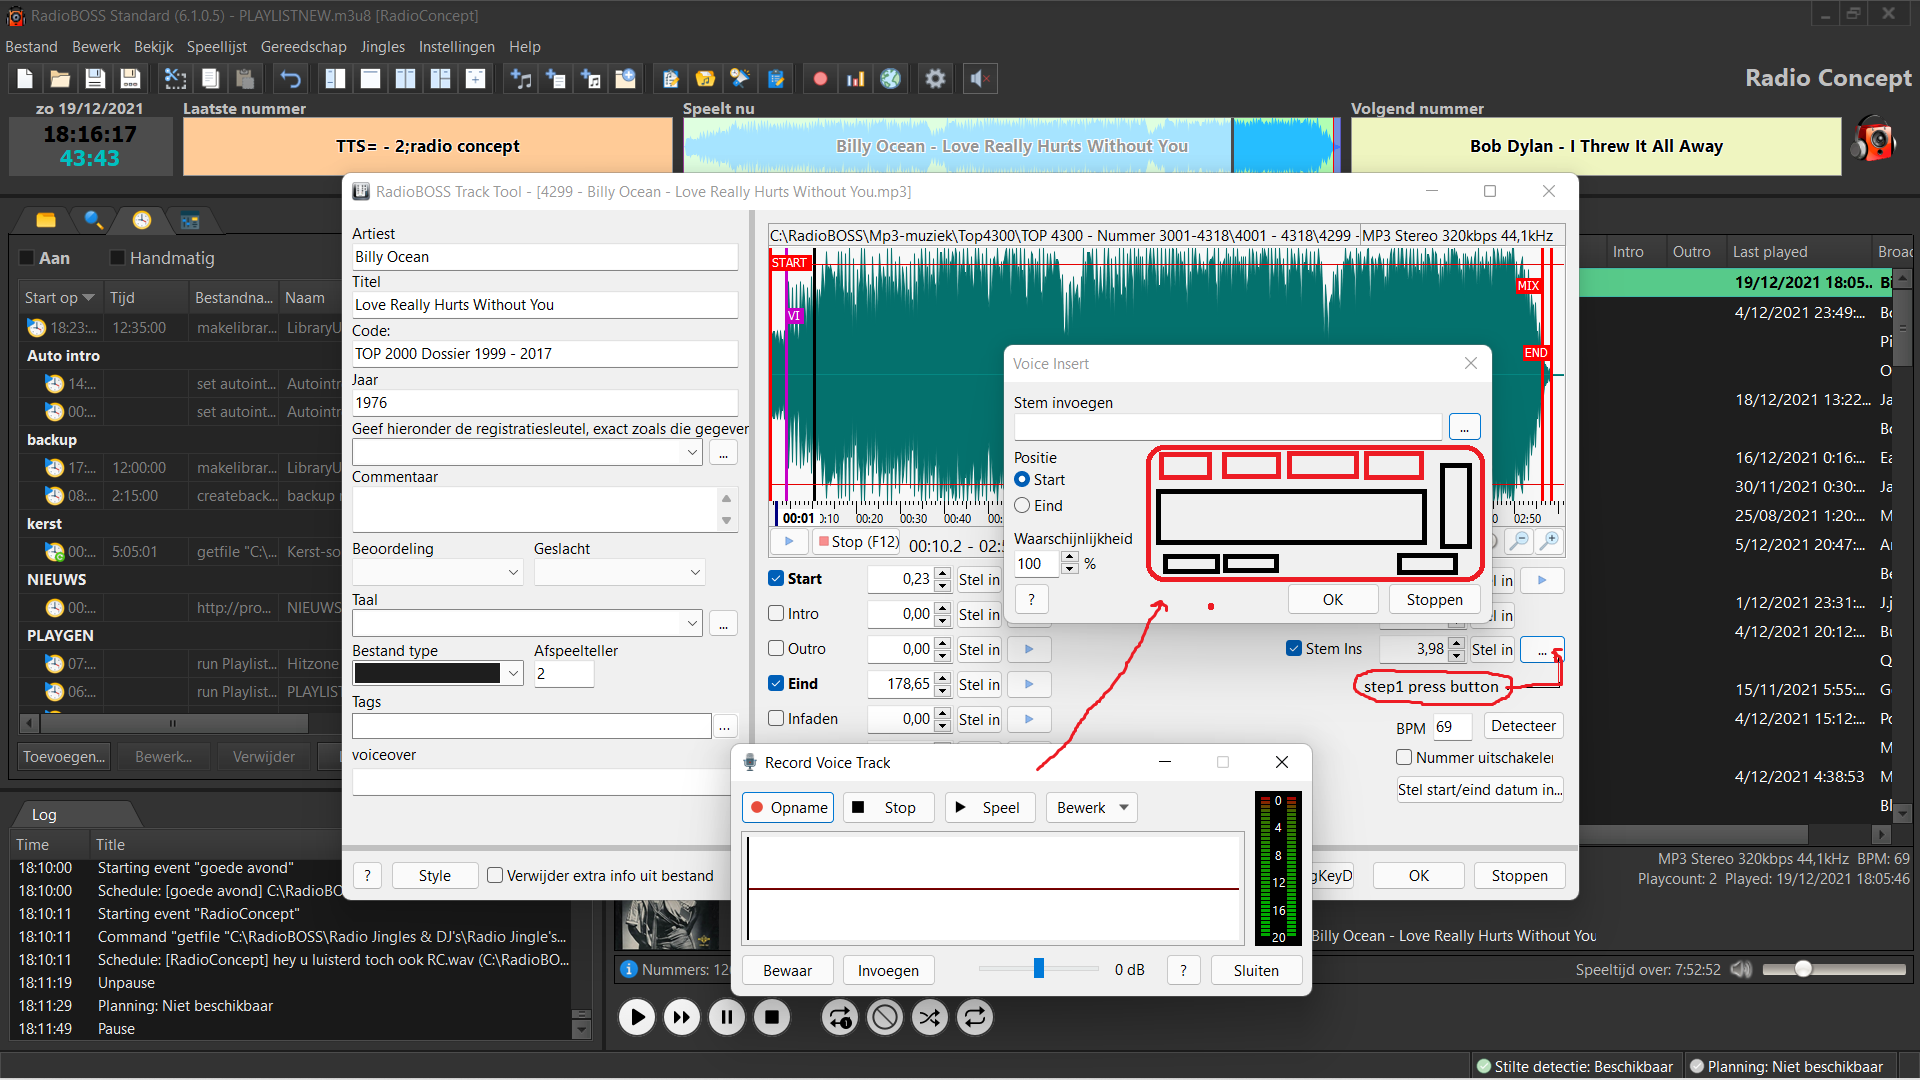Start recording via the red circle toolbar icon
1920x1080 pixels.
[820, 79]
